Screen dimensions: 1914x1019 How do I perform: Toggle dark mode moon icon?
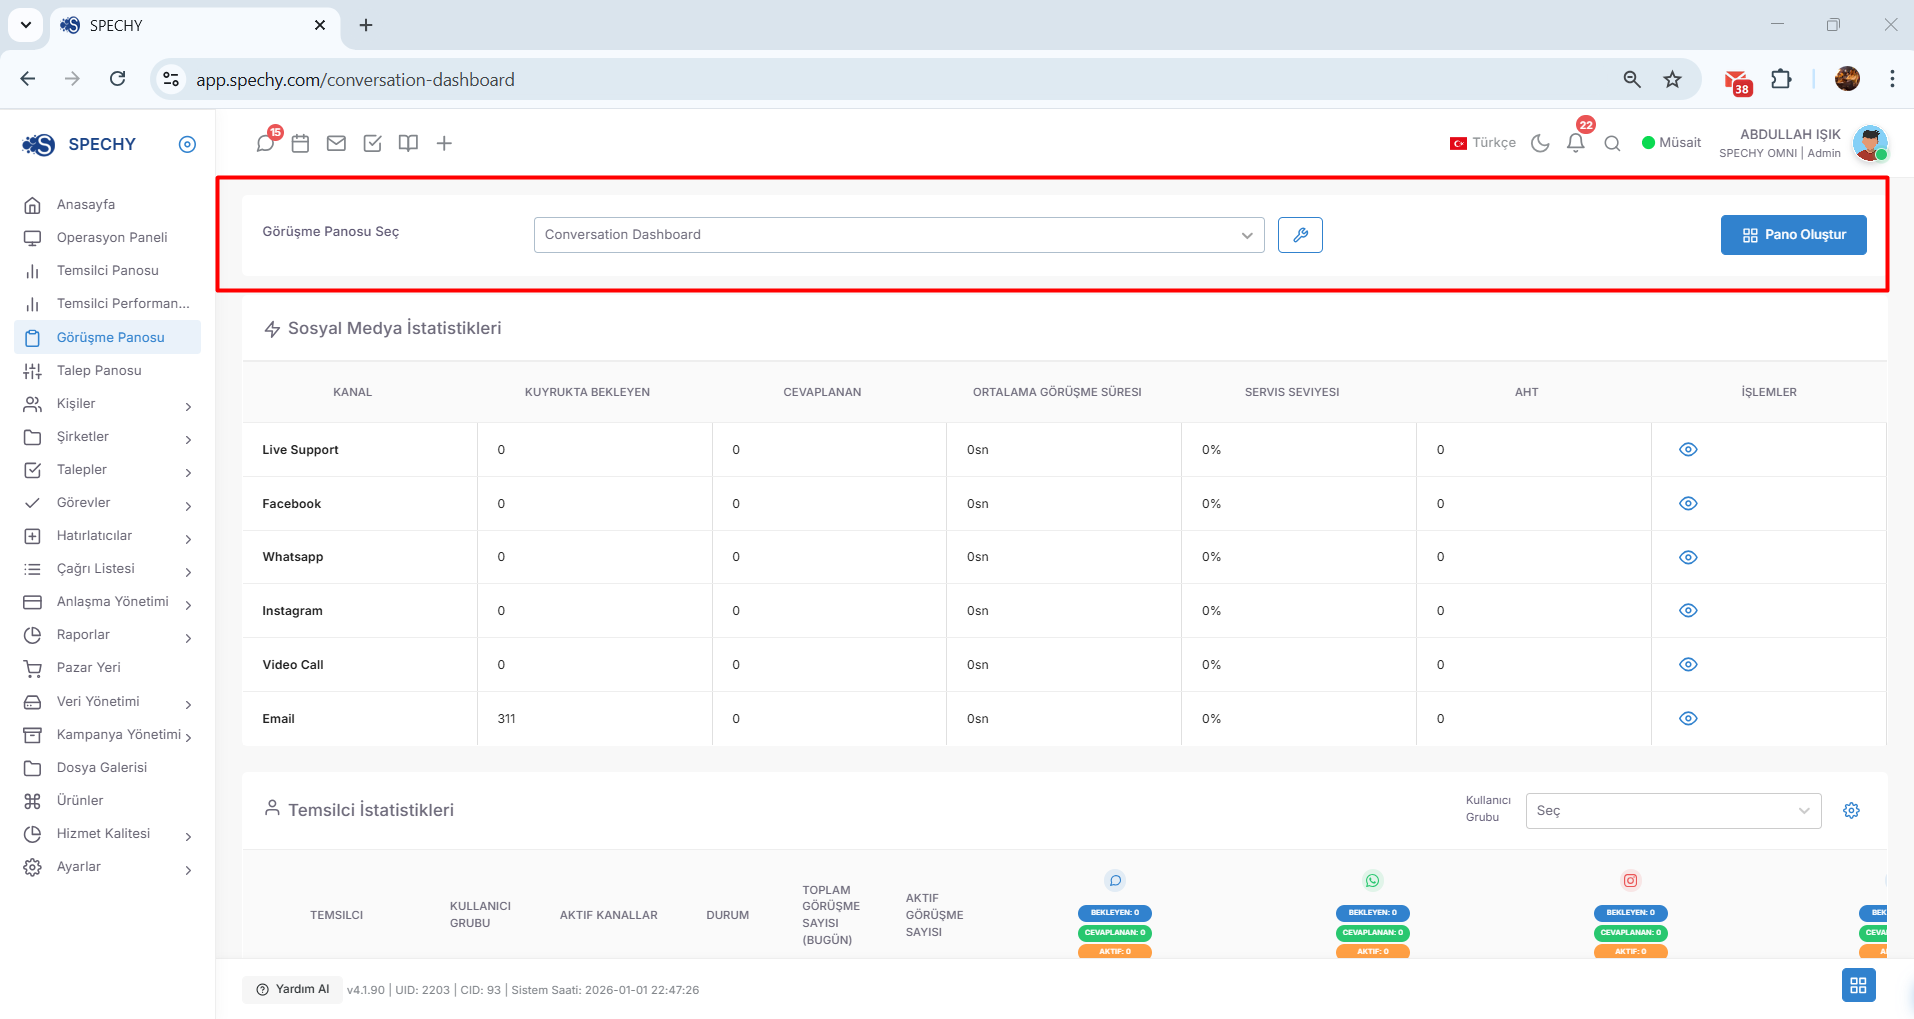[x=1540, y=143]
